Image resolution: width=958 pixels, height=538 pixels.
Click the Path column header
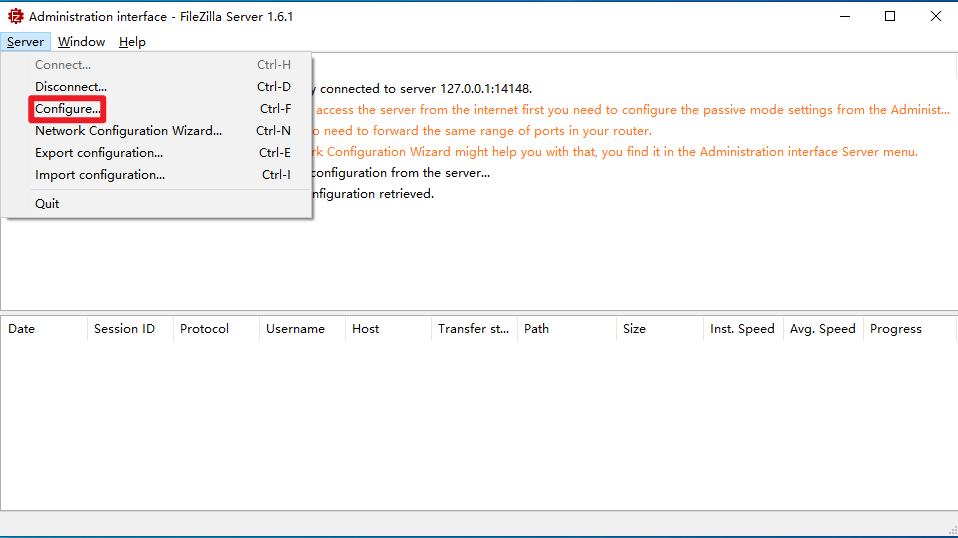(x=536, y=329)
